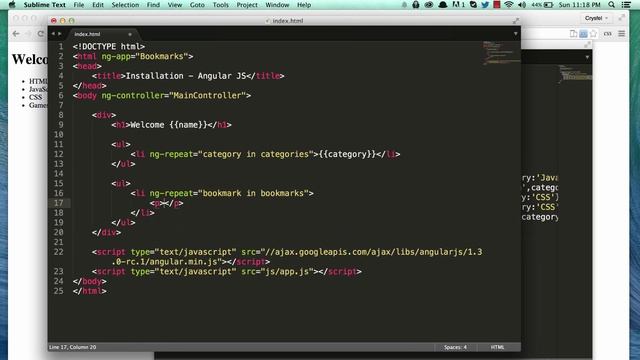This screenshot has height=360, width=640.
Task: Open the HTML syntax selector in status bar
Action: click(x=497, y=347)
